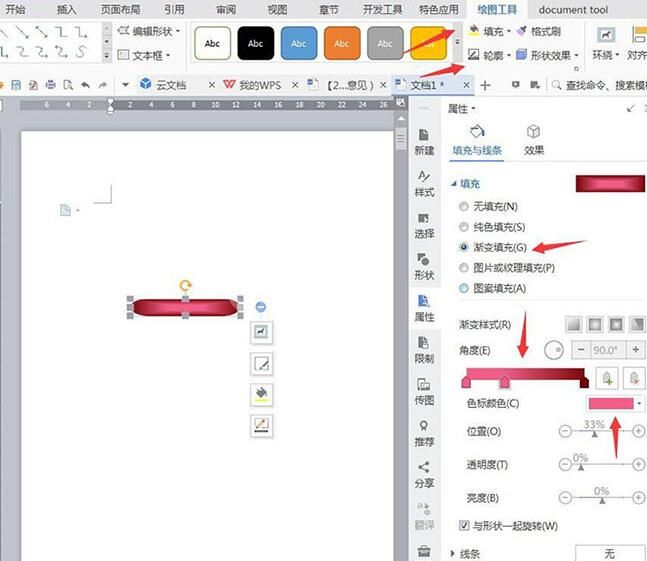Image resolution: width=647 pixels, height=561 pixels.
Task: Close the 文档1 document tab
Action: [x=466, y=85]
